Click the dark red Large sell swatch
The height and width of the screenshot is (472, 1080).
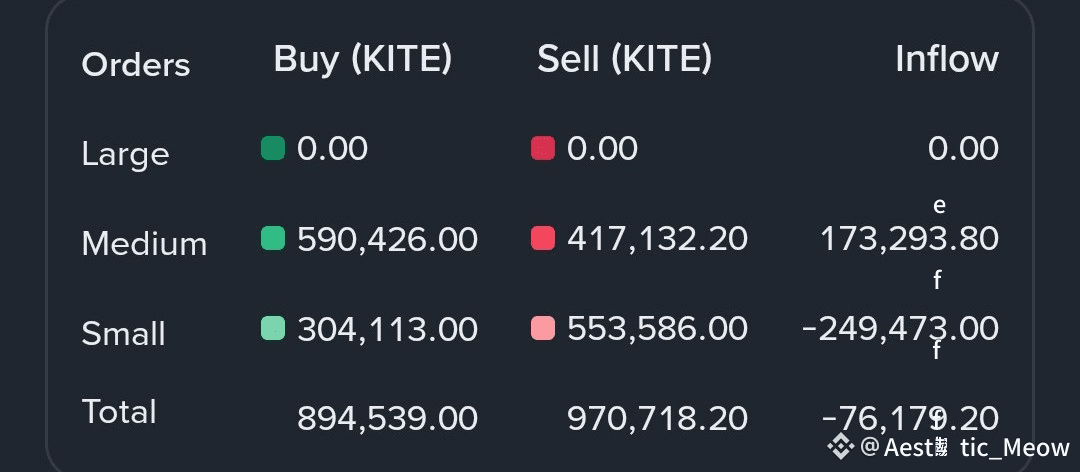[x=543, y=149]
